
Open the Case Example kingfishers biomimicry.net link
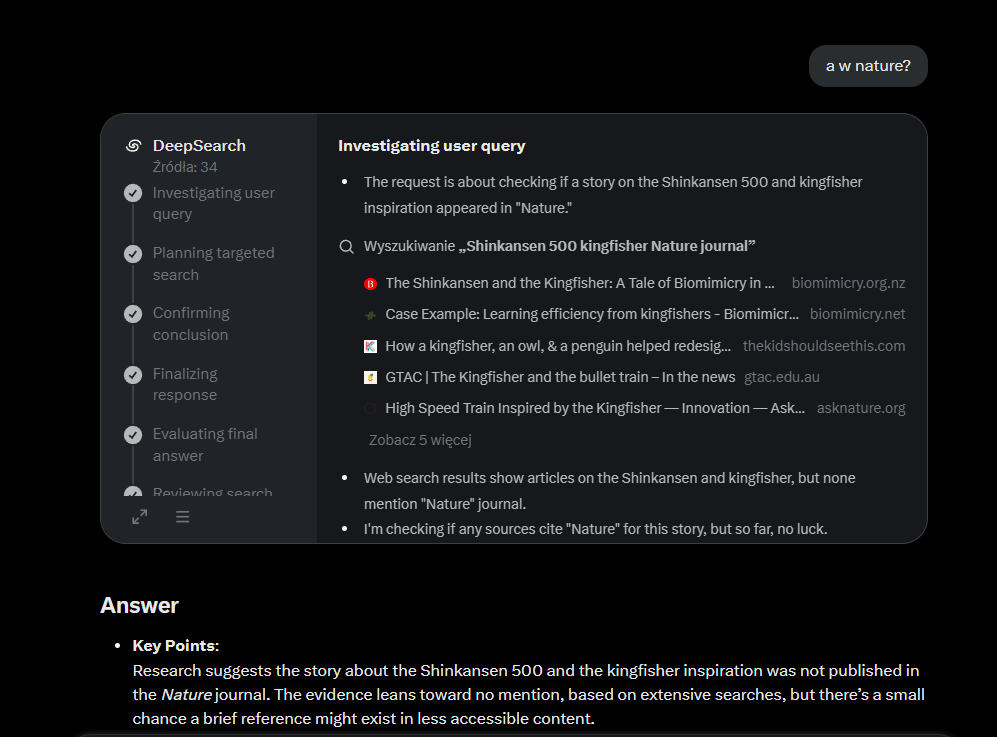[x=592, y=314]
